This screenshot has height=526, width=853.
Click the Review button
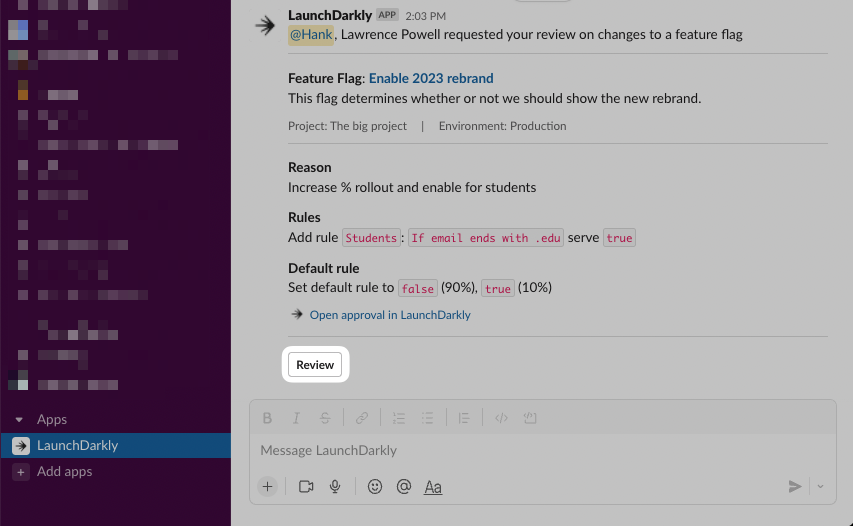coord(315,365)
